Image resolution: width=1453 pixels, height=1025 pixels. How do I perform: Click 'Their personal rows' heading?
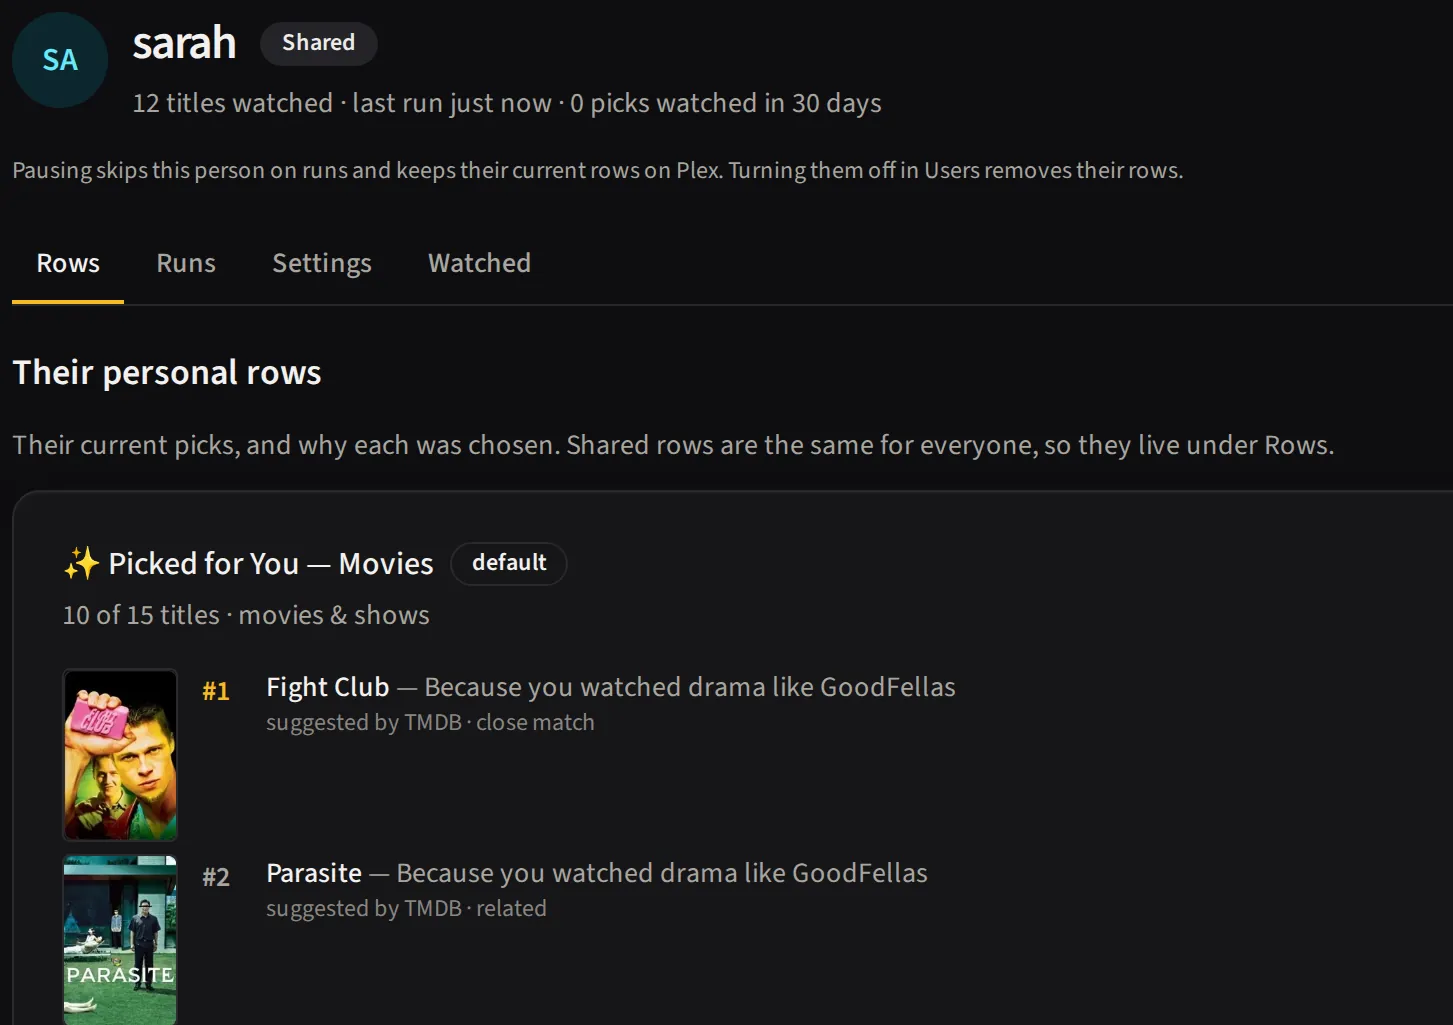point(167,373)
